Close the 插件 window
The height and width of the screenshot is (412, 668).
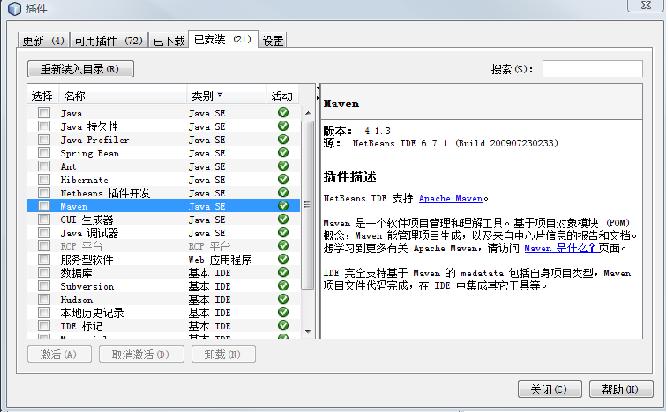tap(645, 5)
